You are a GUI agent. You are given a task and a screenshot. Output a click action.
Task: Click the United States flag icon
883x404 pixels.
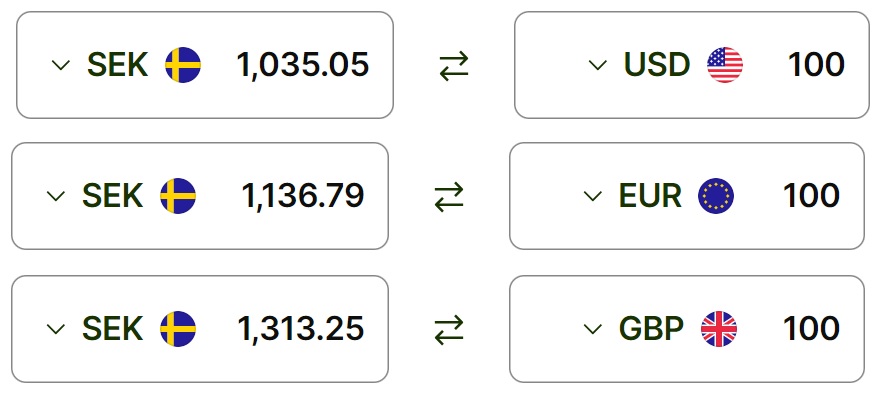coord(725,65)
